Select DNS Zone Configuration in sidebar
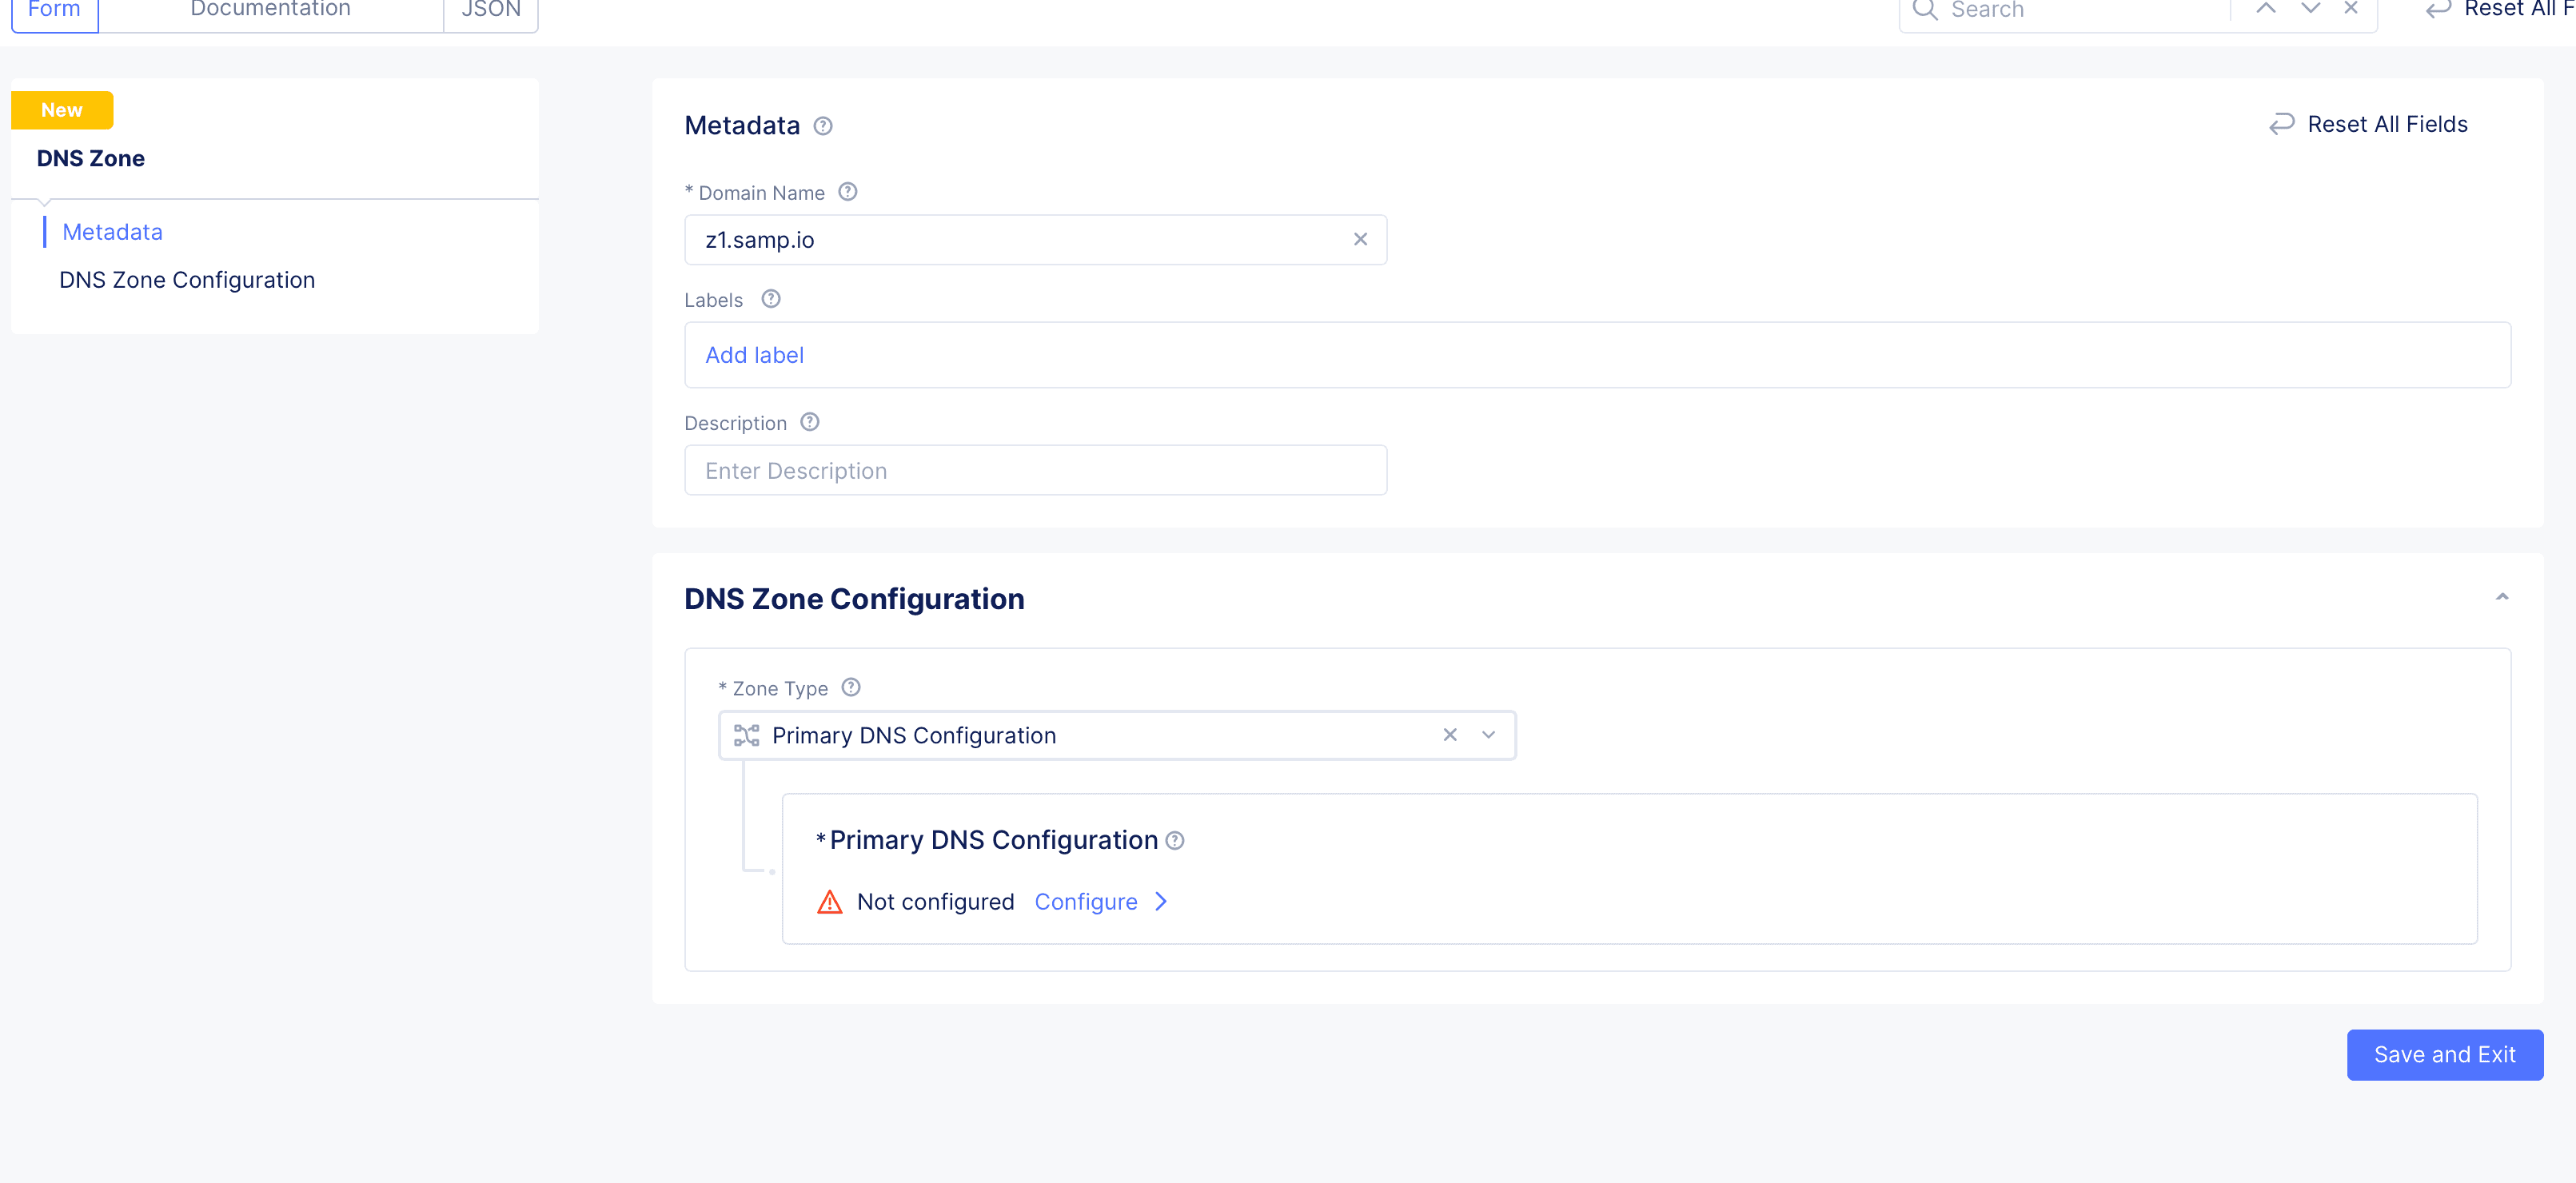This screenshot has width=2576, height=1183. pos(187,280)
